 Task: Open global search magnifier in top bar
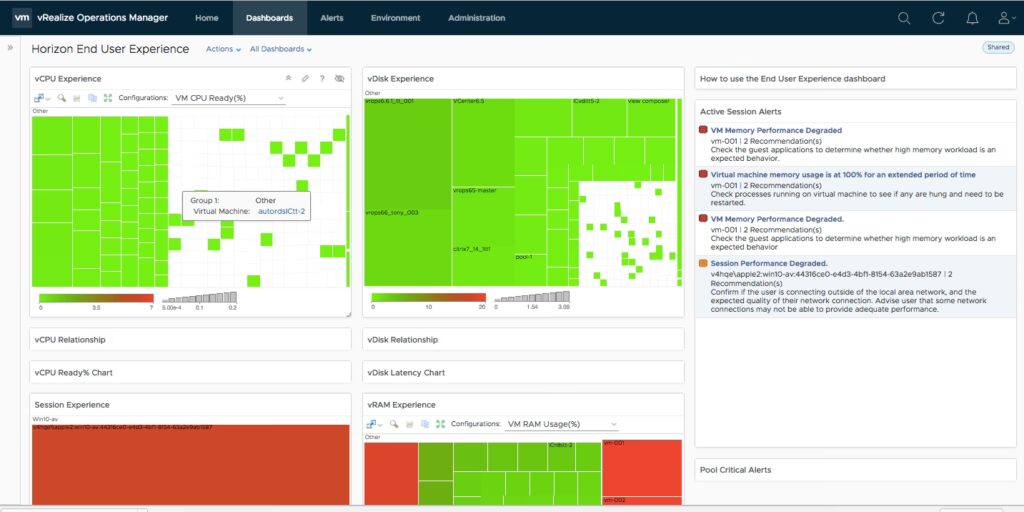904,18
